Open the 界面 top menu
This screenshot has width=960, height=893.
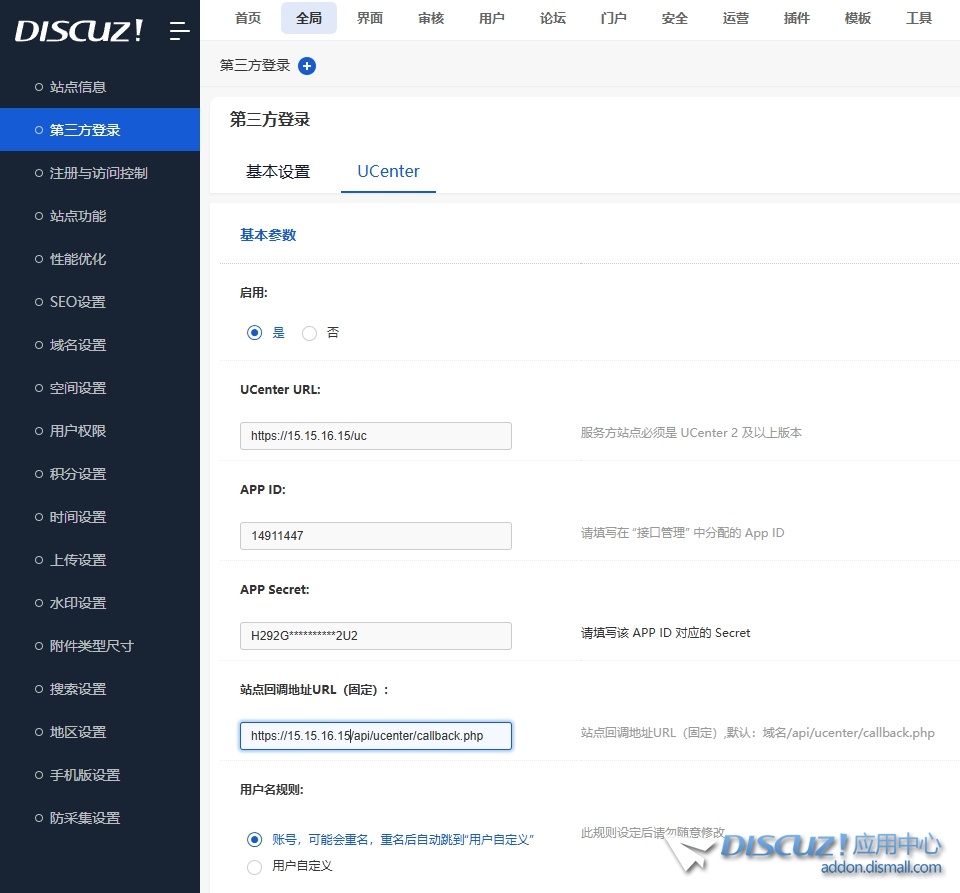370,18
